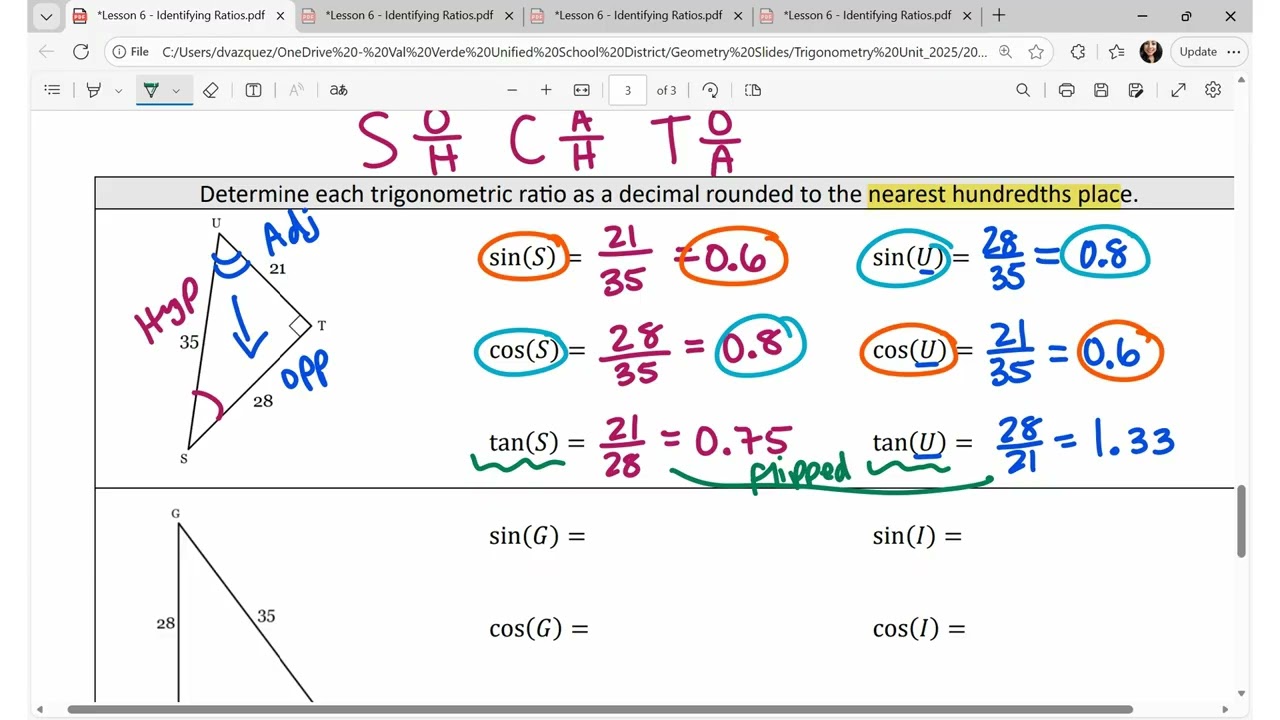Open Find in PDF search
Screen dimensions: 1280x720
tap(1023, 90)
